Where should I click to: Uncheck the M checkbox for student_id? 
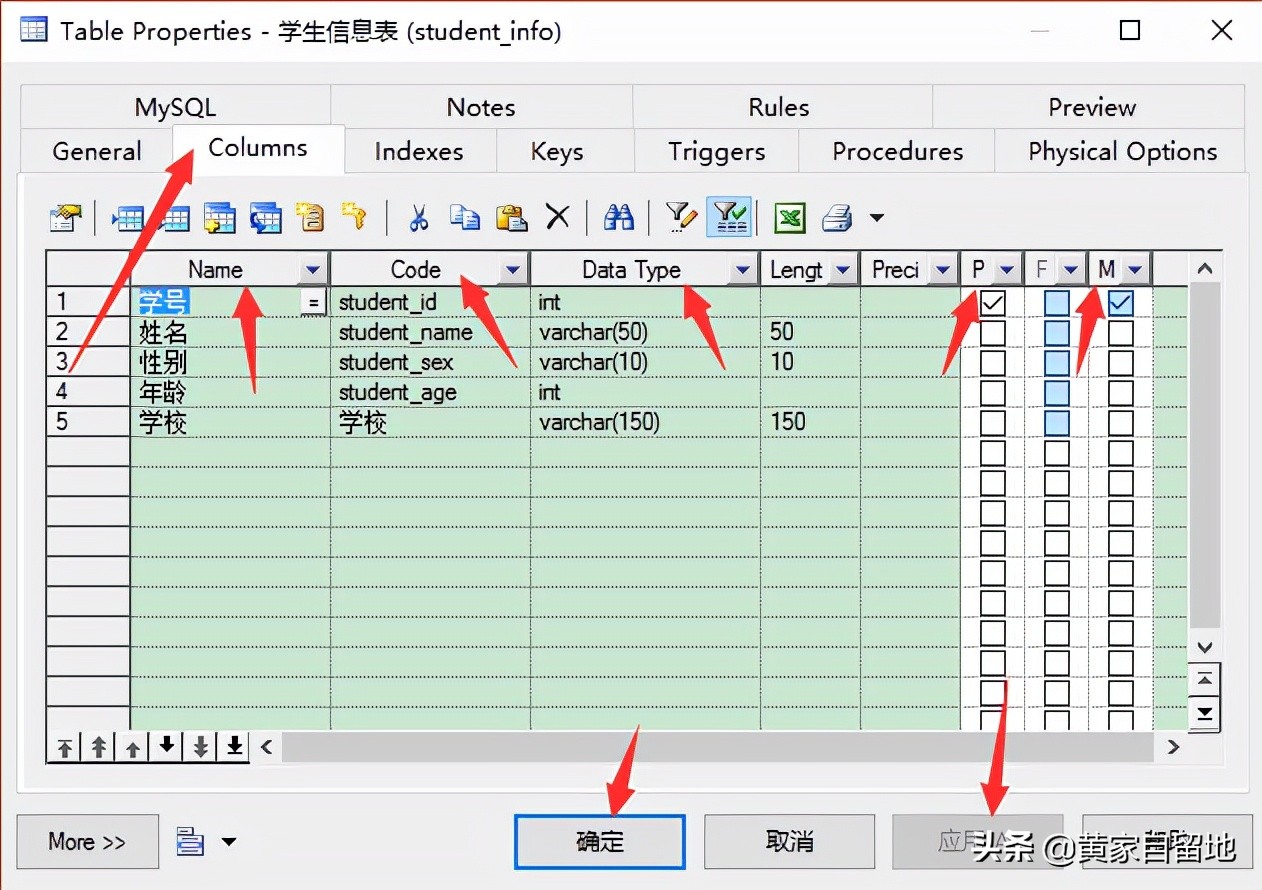coord(1119,301)
